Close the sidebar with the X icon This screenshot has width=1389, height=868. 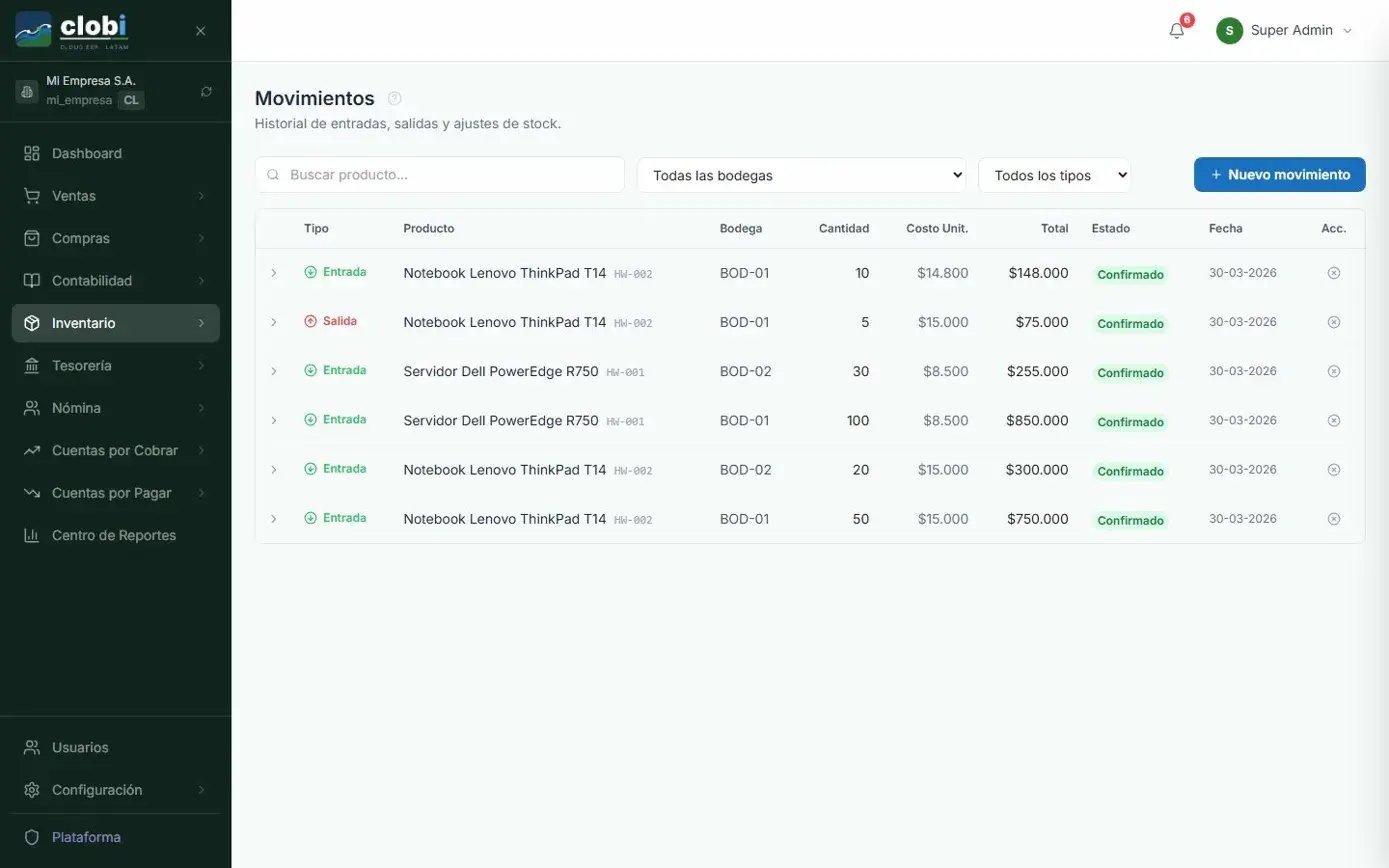pyautogui.click(x=200, y=31)
